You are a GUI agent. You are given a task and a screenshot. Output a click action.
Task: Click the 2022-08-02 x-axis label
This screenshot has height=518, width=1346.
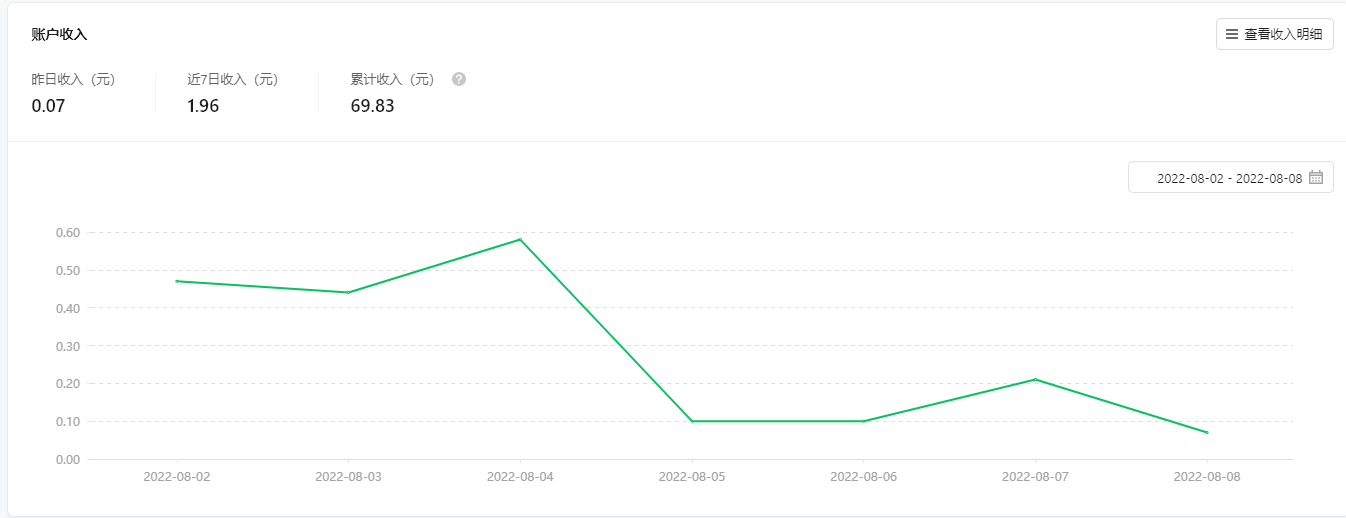pyautogui.click(x=177, y=477)
